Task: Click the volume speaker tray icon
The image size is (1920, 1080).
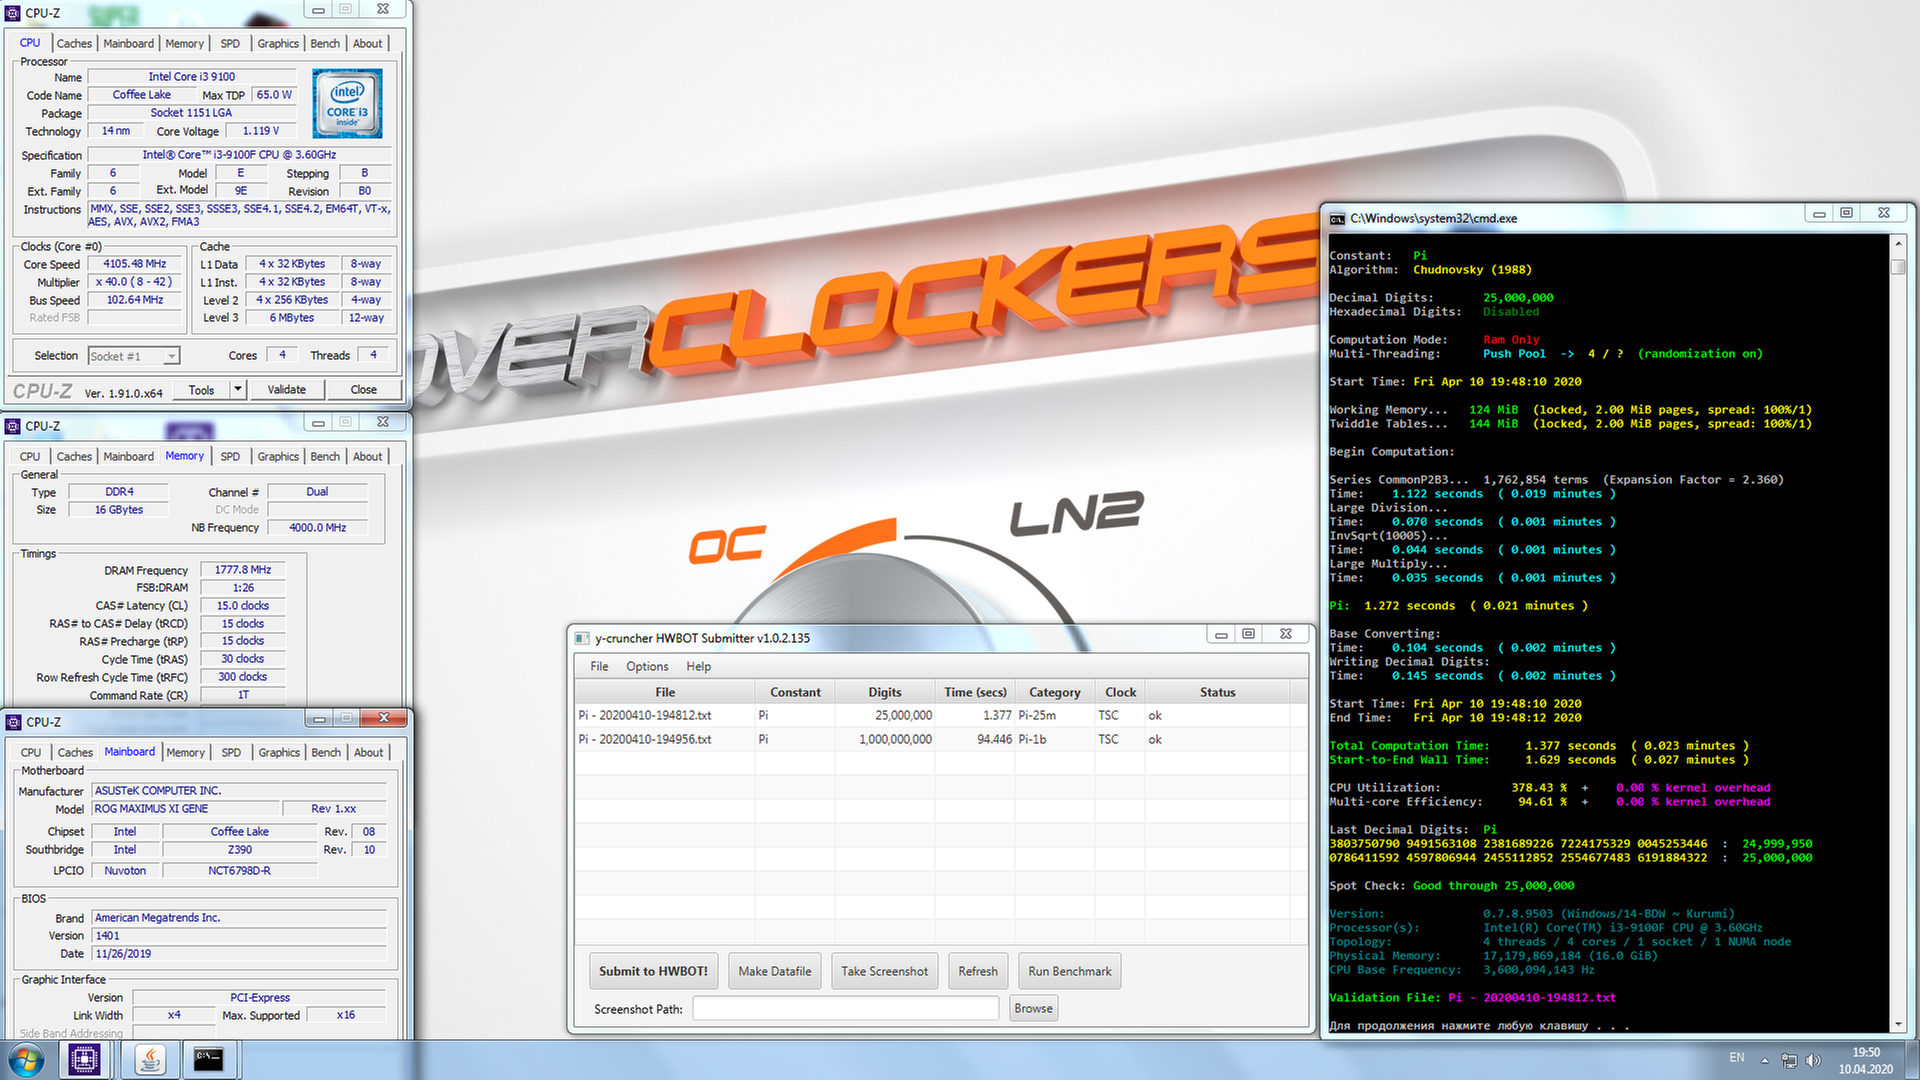Action: 1813,1060
